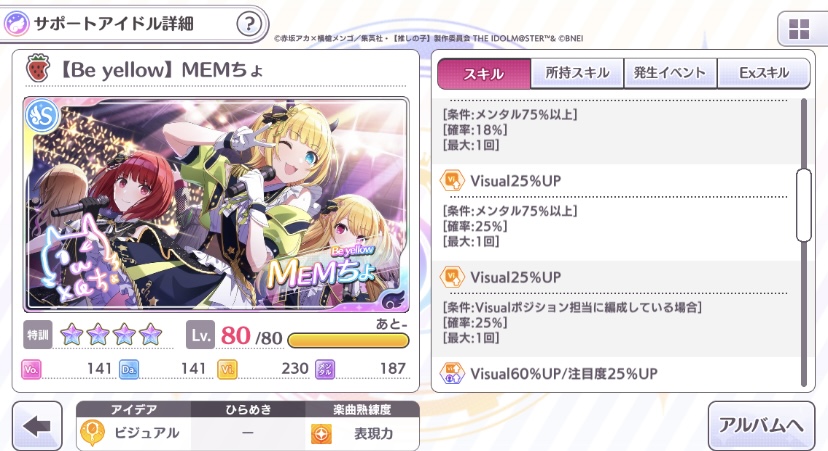Switch to the 所持スキル tab
828x451 pixels.
[x=577, y=73]
